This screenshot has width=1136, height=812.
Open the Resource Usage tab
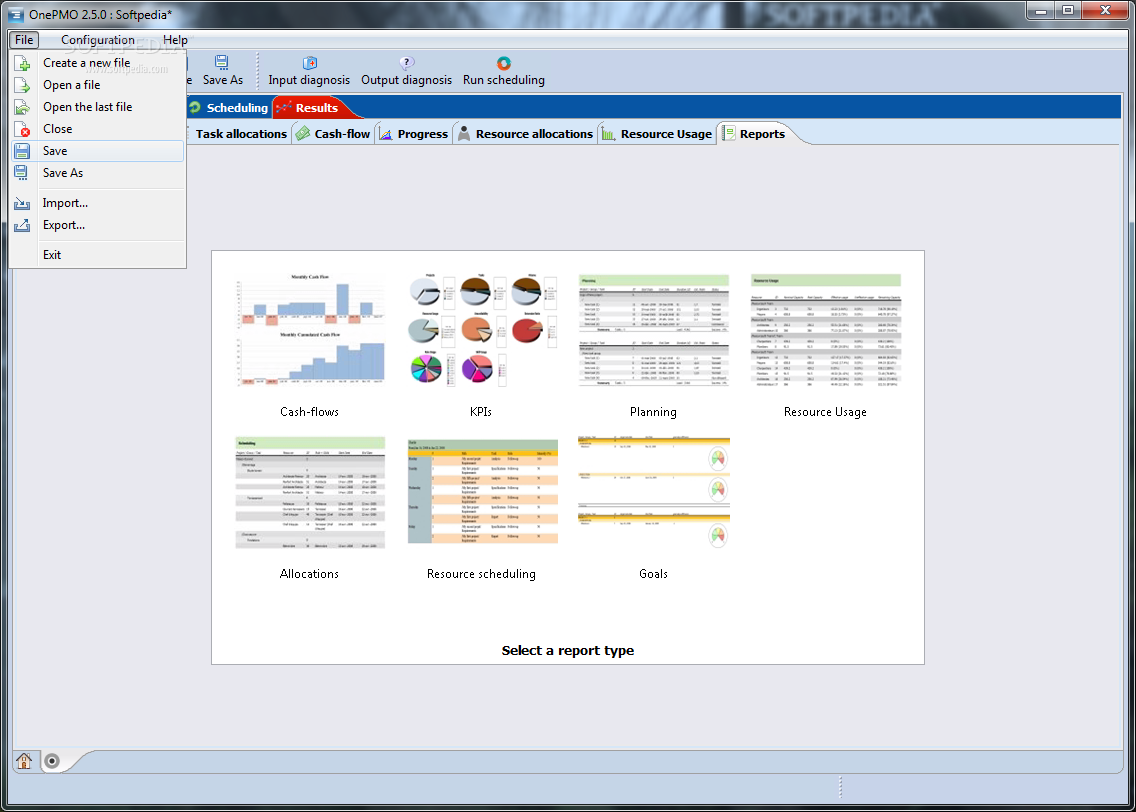click(x=657, y=134)
